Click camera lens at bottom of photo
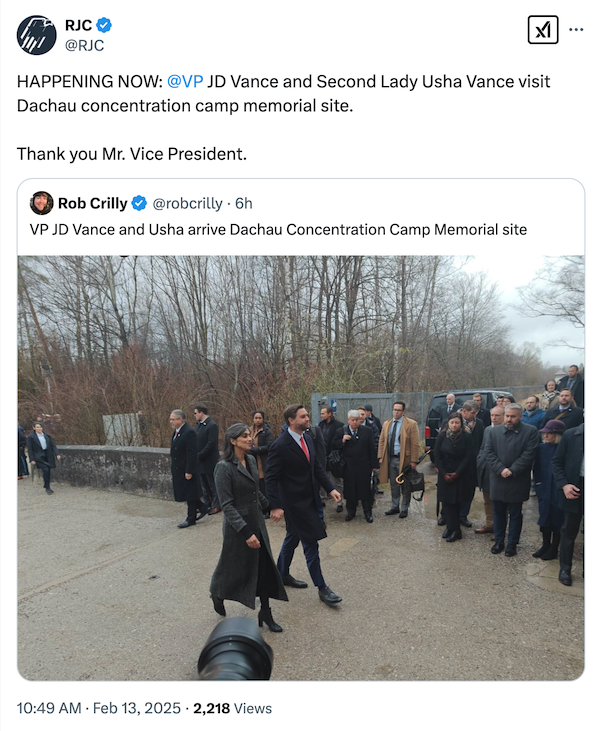Viewport: 600px width, 731px height. [235, 648]
